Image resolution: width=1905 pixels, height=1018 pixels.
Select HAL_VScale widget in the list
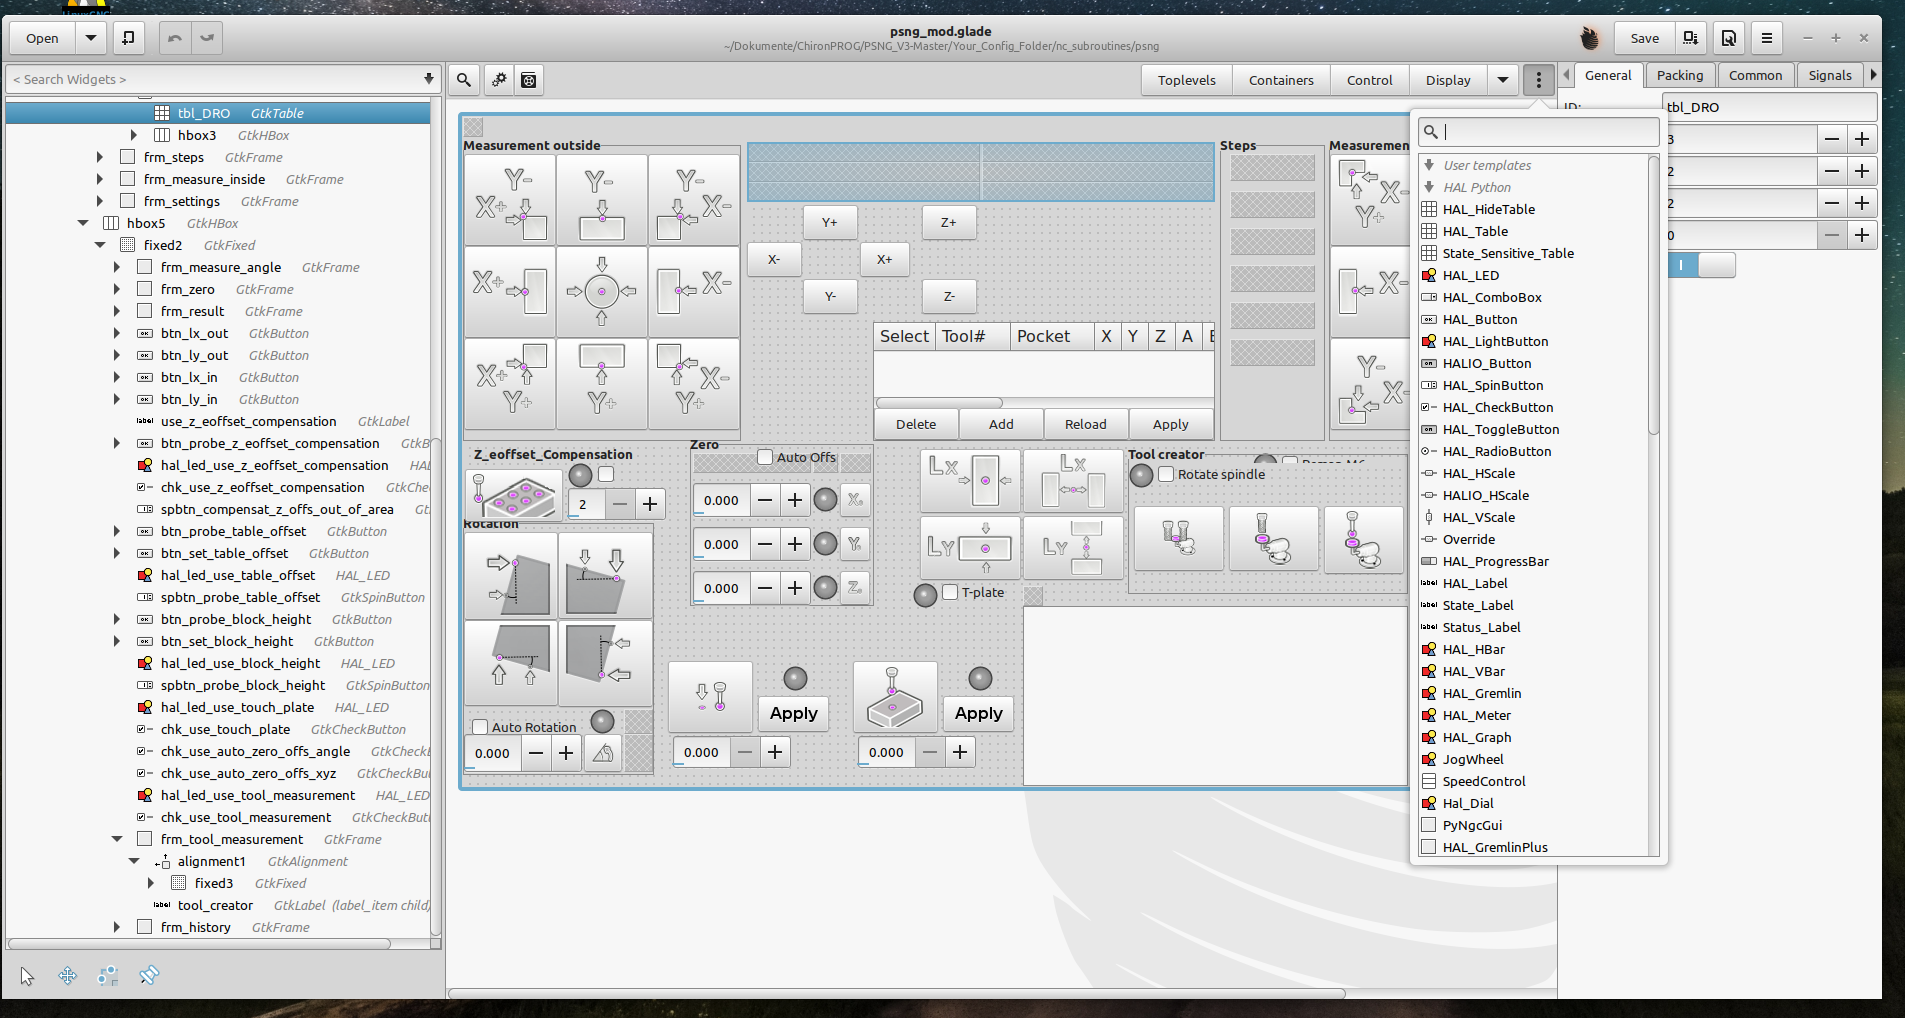point(1478,517)
